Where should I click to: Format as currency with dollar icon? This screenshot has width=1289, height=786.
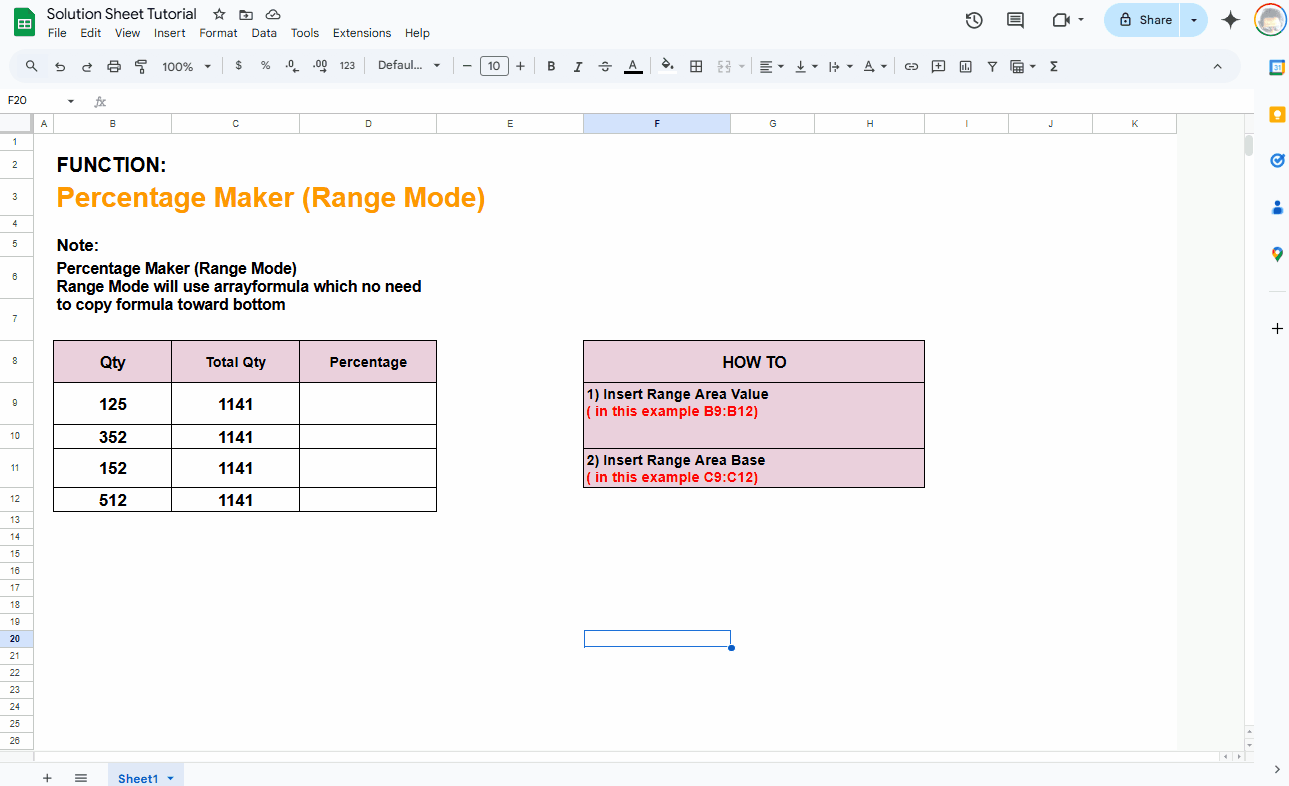[x=238, y=66]
